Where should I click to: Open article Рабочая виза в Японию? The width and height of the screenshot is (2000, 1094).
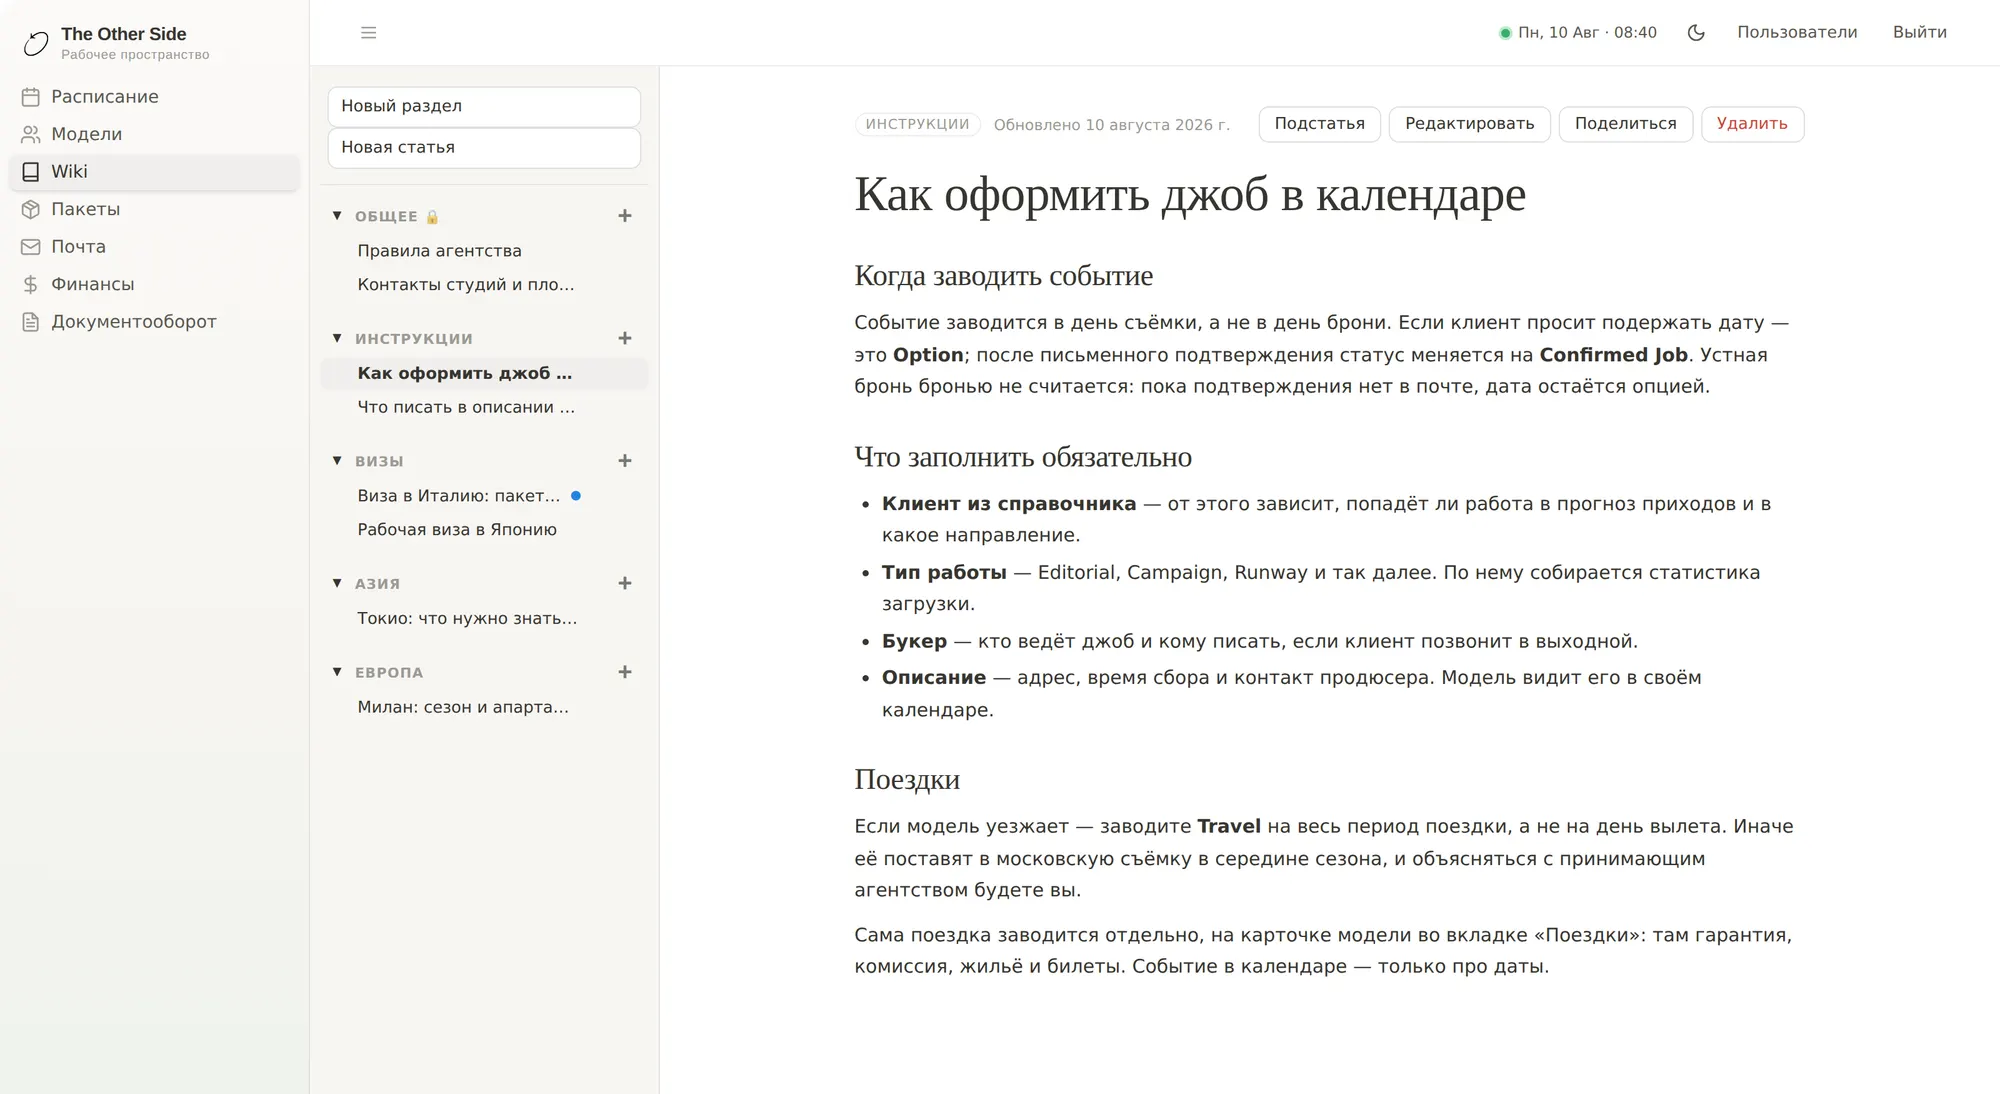tap(484, 530)
